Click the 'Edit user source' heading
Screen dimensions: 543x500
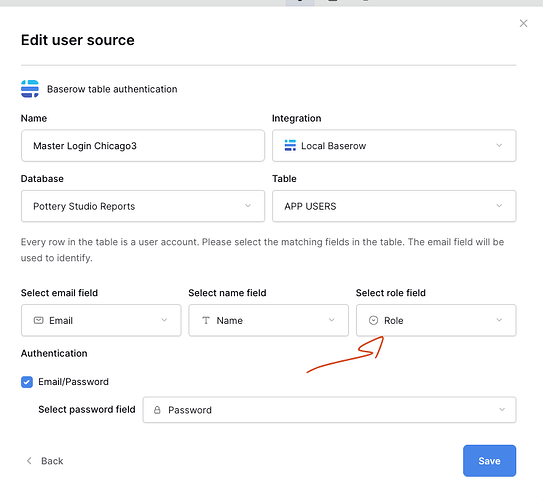78,40
